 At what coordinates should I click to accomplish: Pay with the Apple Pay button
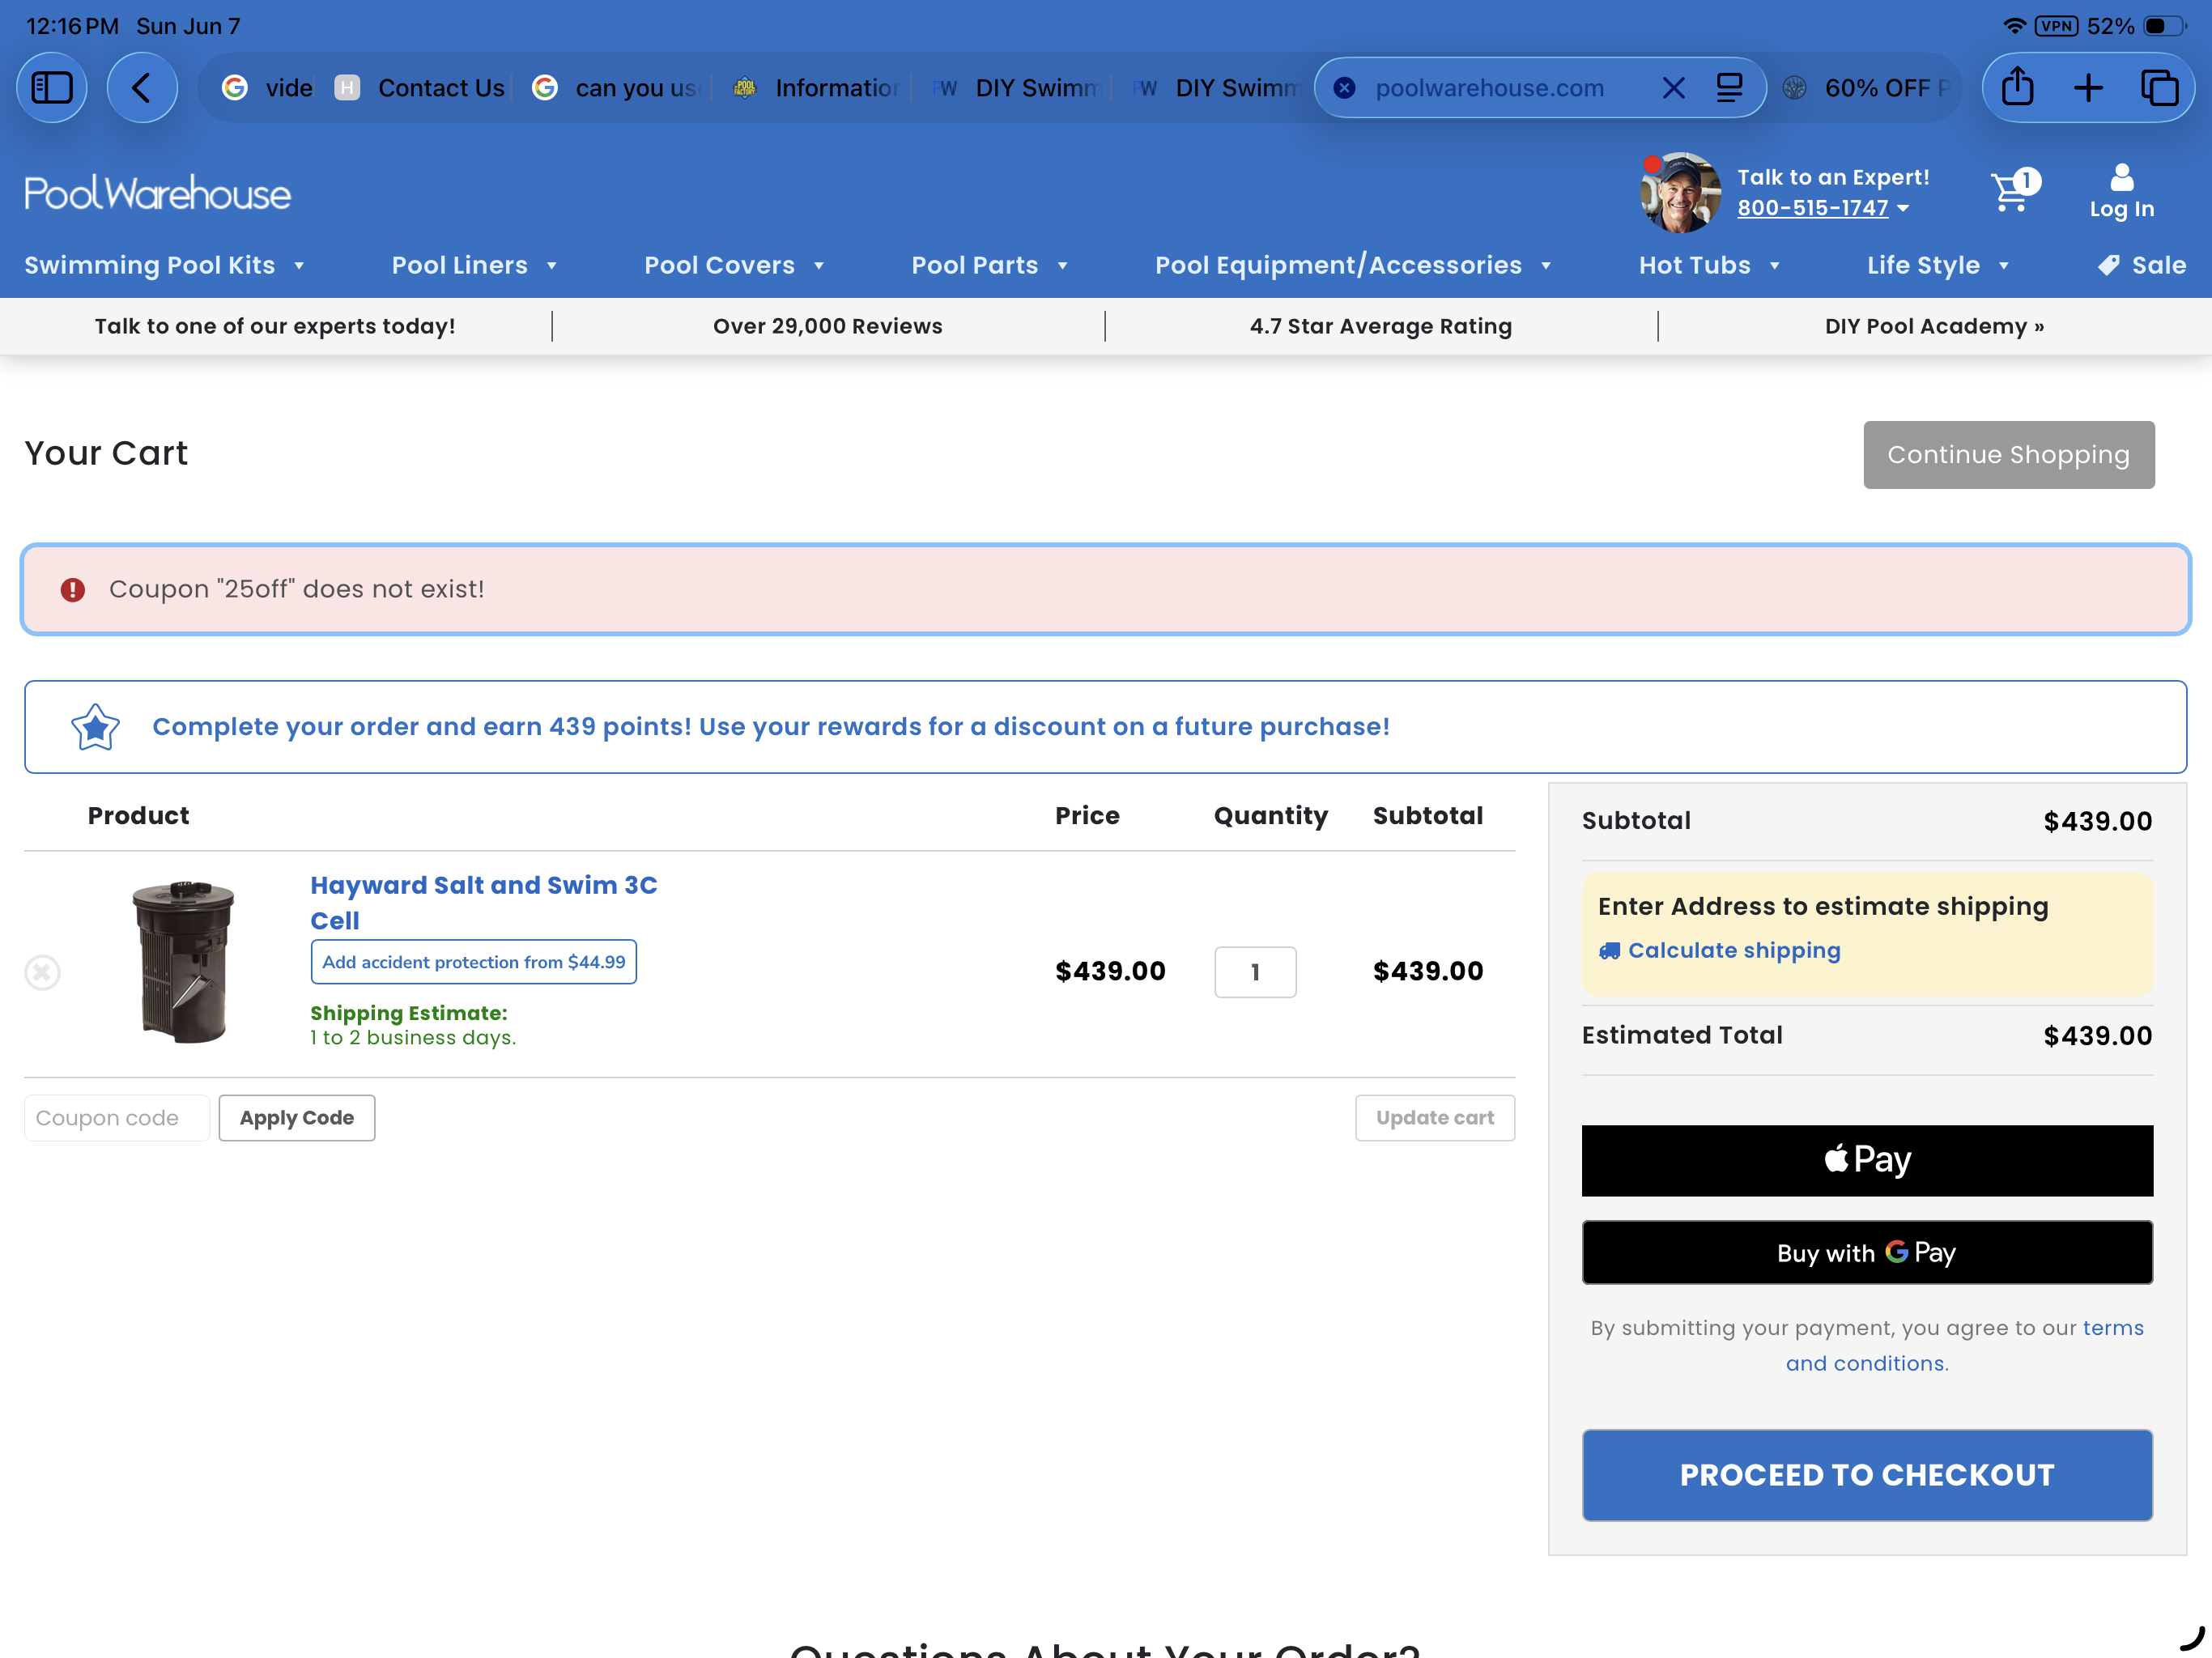[x=1867, y=1160]
